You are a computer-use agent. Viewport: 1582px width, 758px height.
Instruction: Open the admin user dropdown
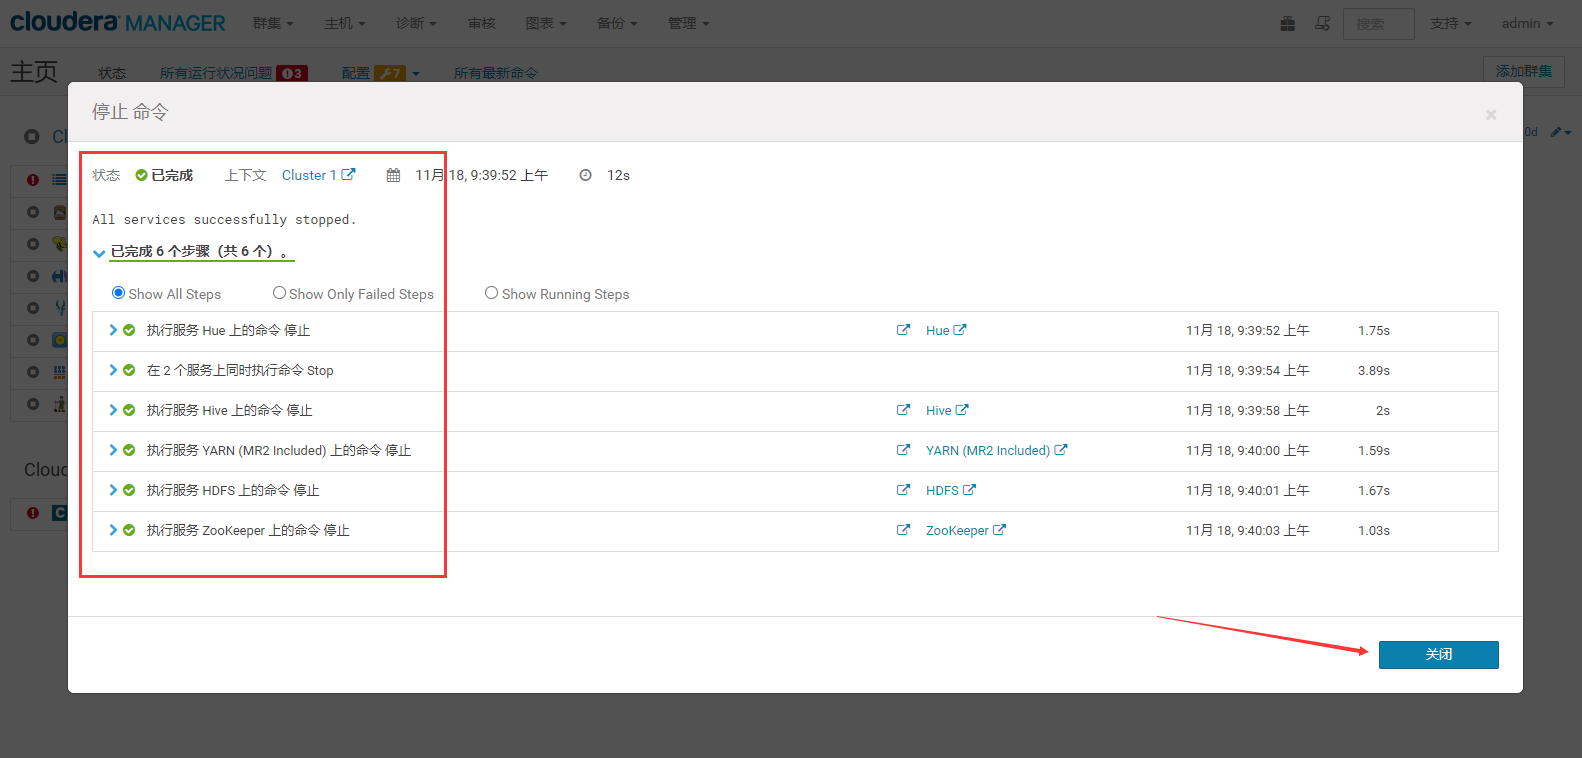(x=1527, y=23)
